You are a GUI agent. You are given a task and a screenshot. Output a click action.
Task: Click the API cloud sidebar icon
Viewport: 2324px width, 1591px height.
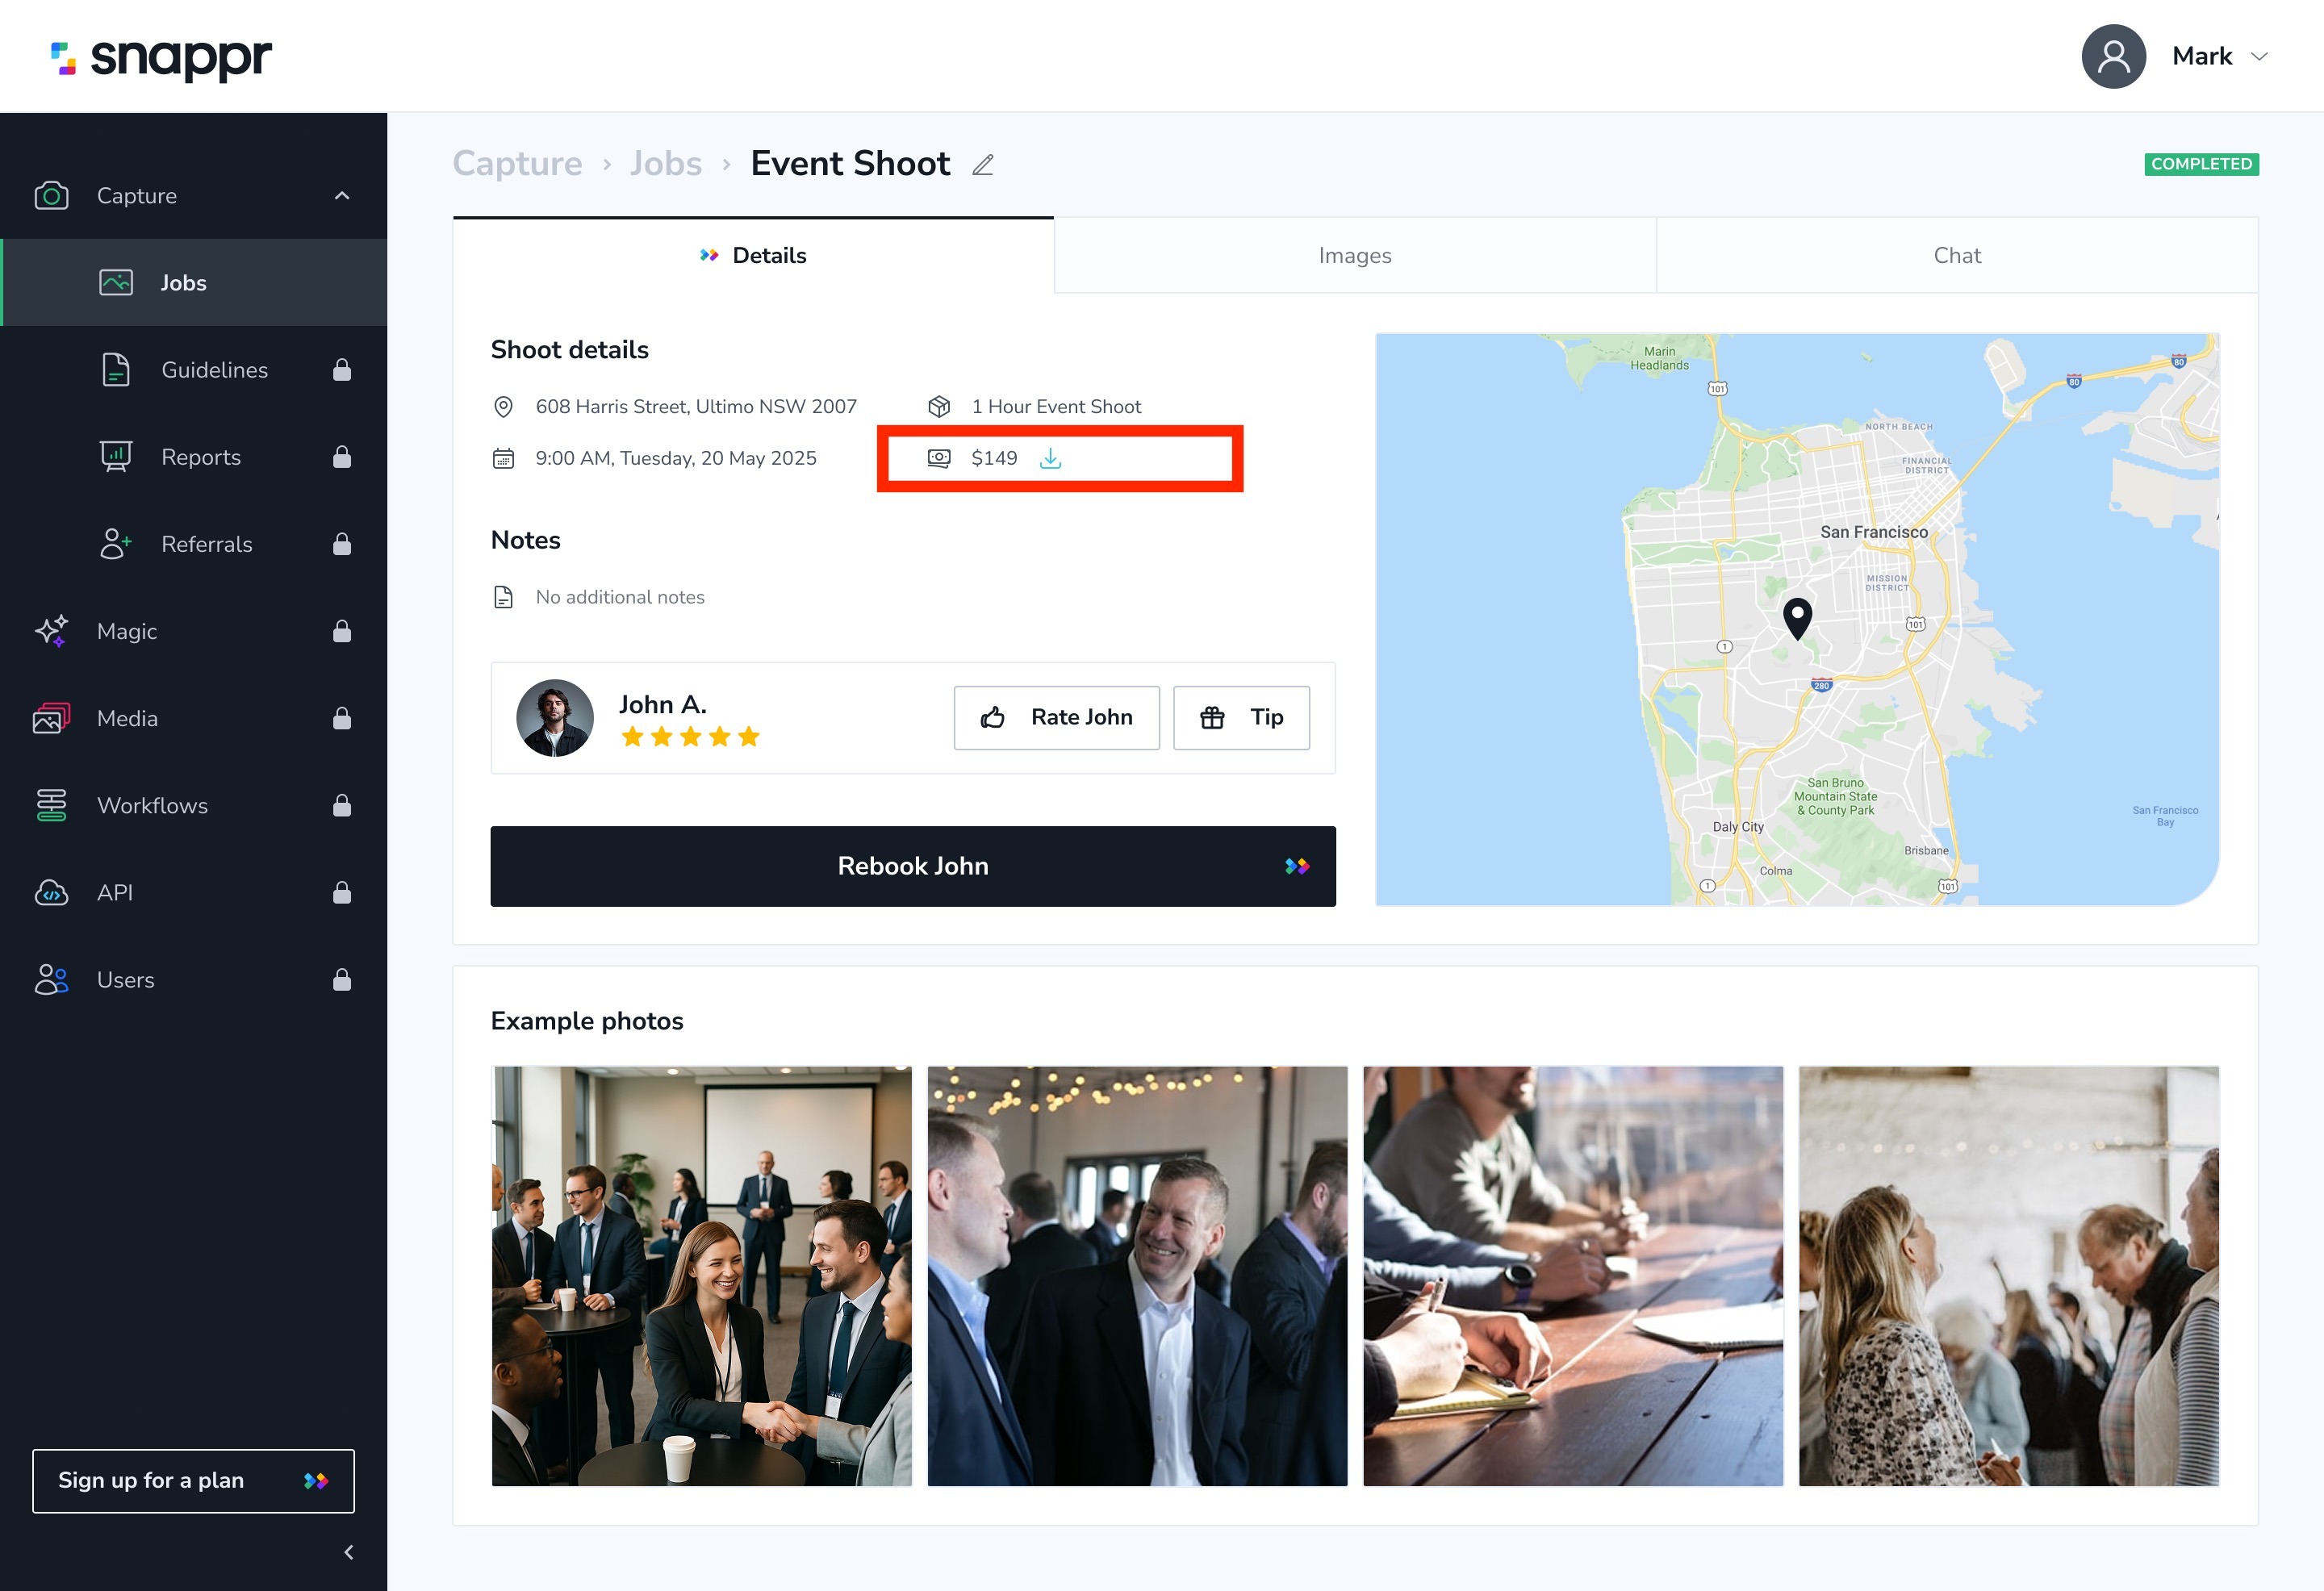pyautogui.click(x=51, y=892)
